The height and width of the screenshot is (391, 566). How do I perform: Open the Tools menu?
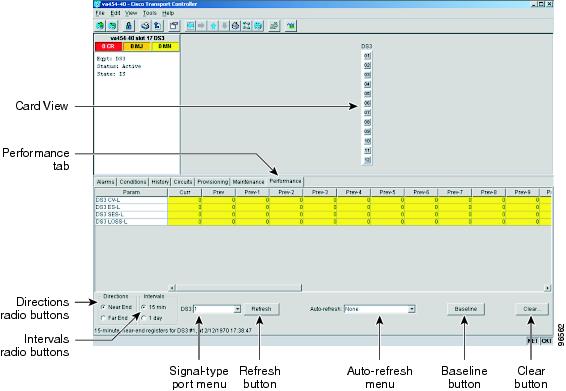(x=149, y=13)
